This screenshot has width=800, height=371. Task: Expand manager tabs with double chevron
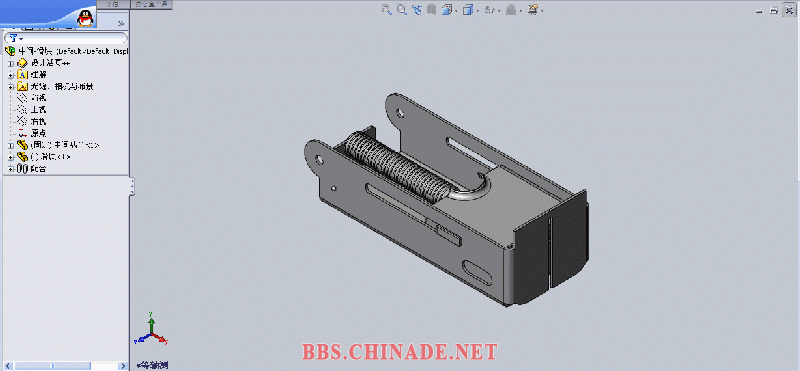pyautogui.click(x=121, y=23)
